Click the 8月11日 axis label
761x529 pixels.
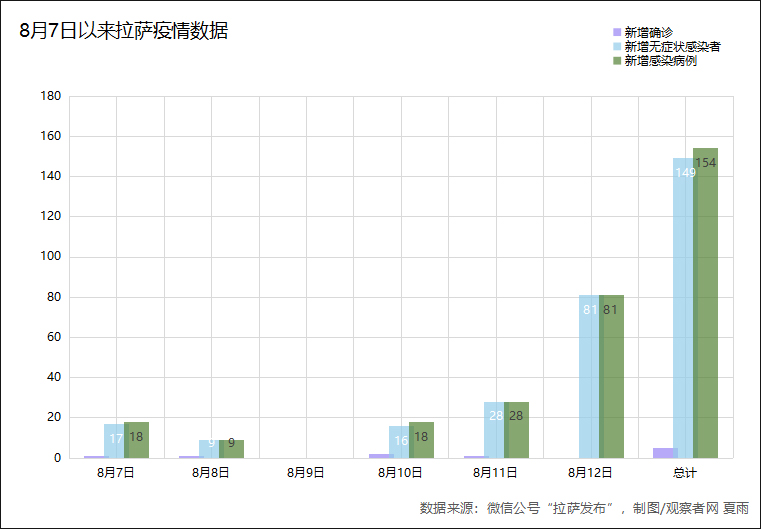point(496,473)
